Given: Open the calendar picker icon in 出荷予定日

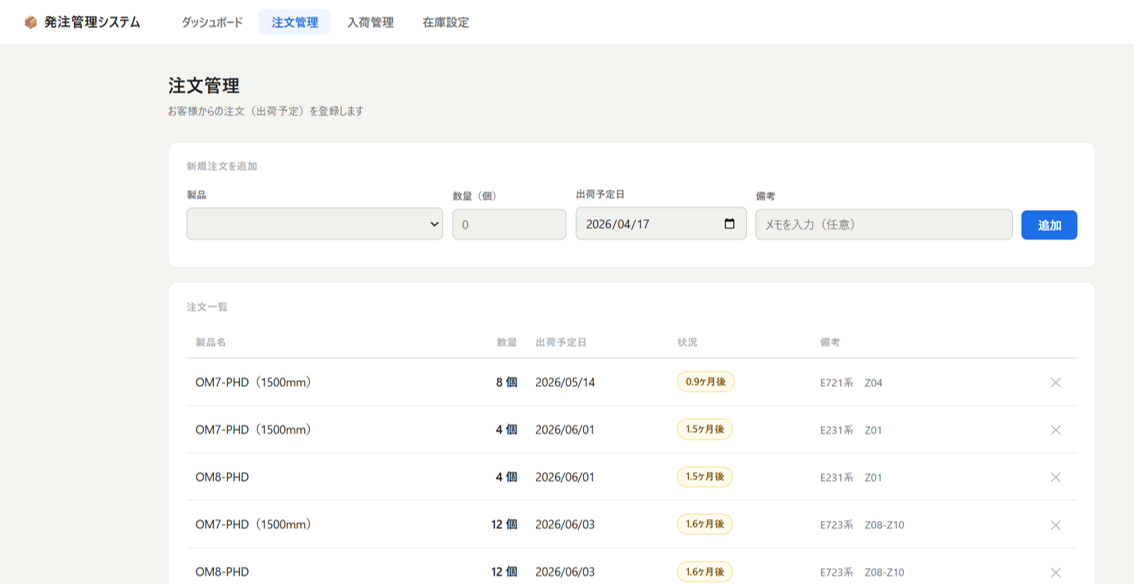Looking at the screenshot, I should click(730, 224).
